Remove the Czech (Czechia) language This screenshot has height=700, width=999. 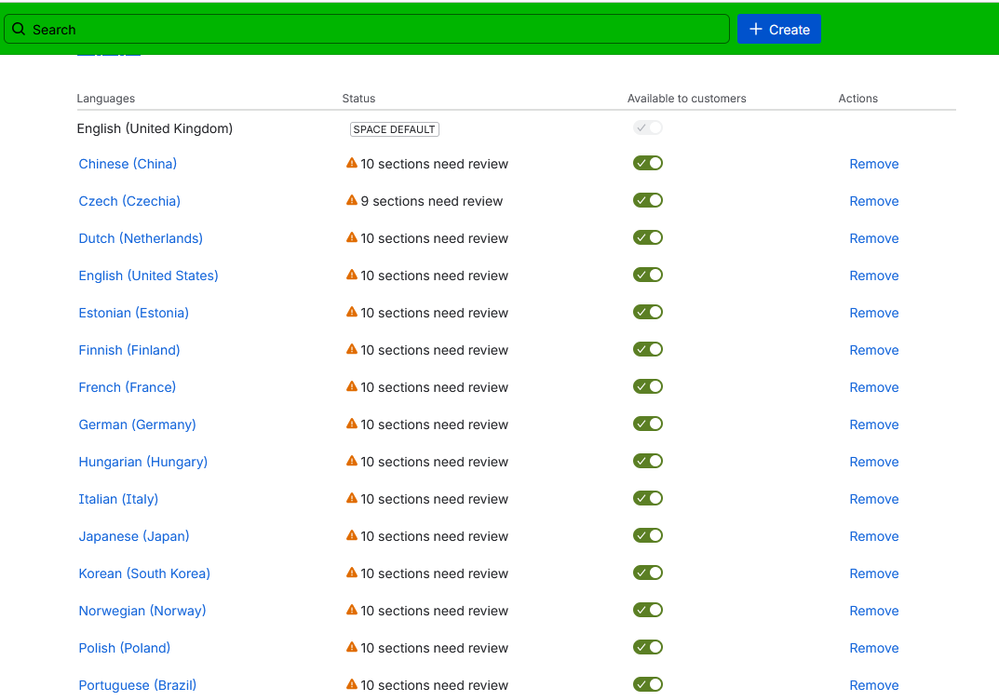874,201
